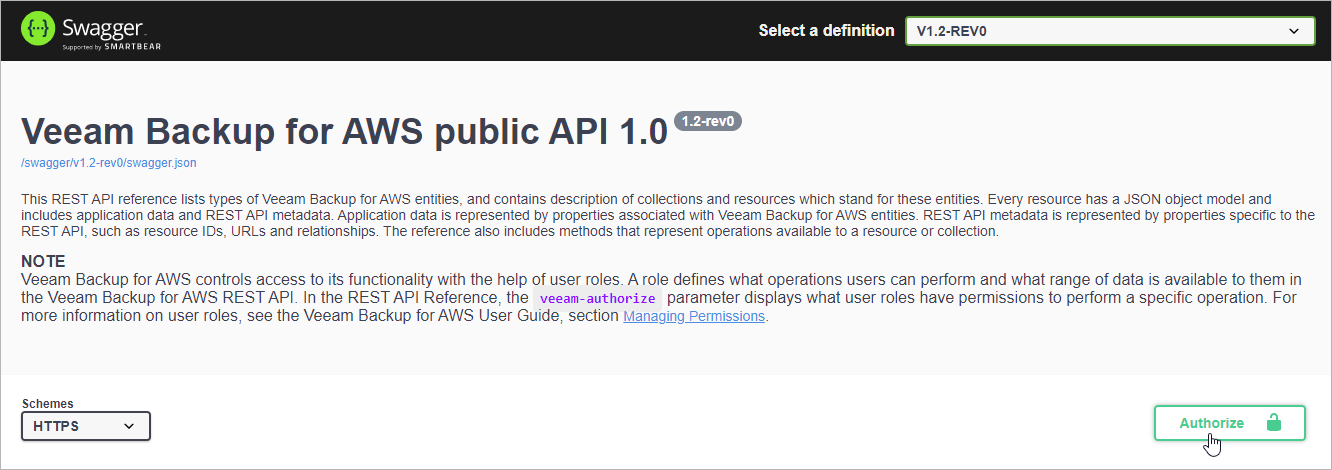1332x470 pixels.
Task: Click the Swagger wordmark text
Action: tap(95, 25)
